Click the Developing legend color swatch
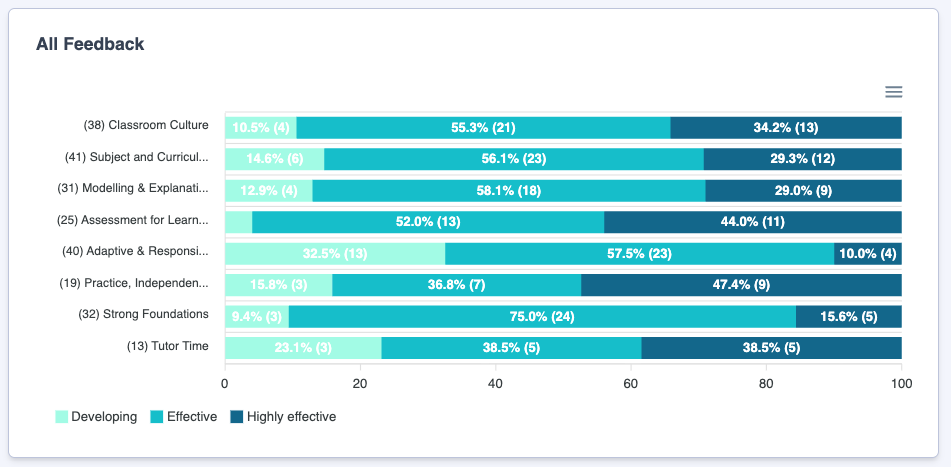The image size is (951, 467). tap(62, 416)
